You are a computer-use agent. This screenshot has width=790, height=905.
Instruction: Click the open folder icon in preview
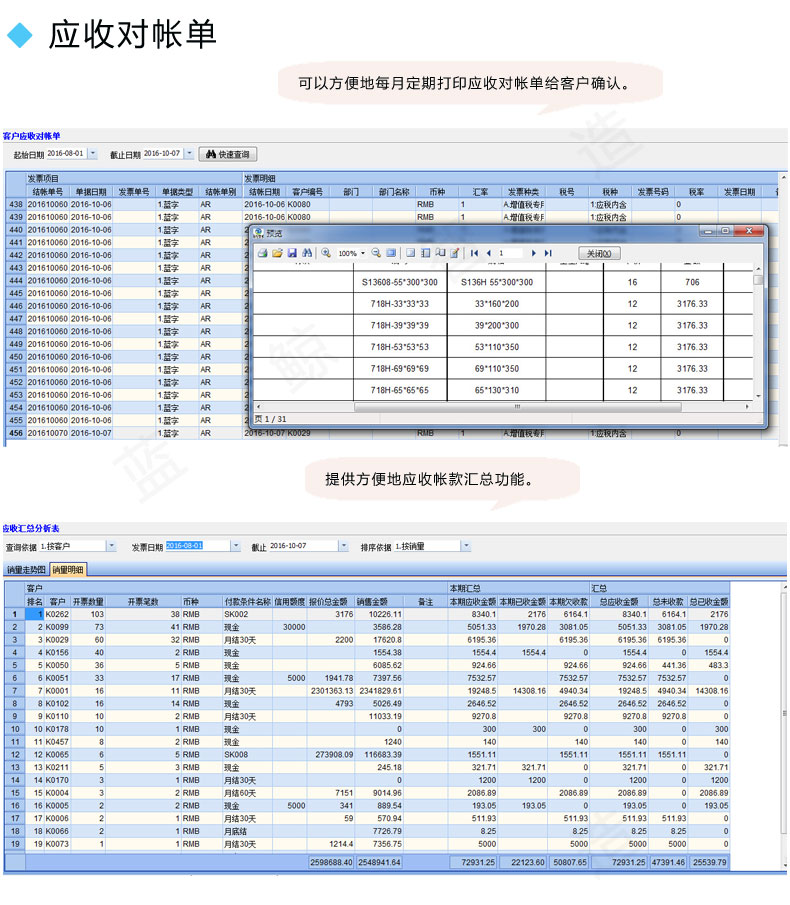tap(278, 253)
